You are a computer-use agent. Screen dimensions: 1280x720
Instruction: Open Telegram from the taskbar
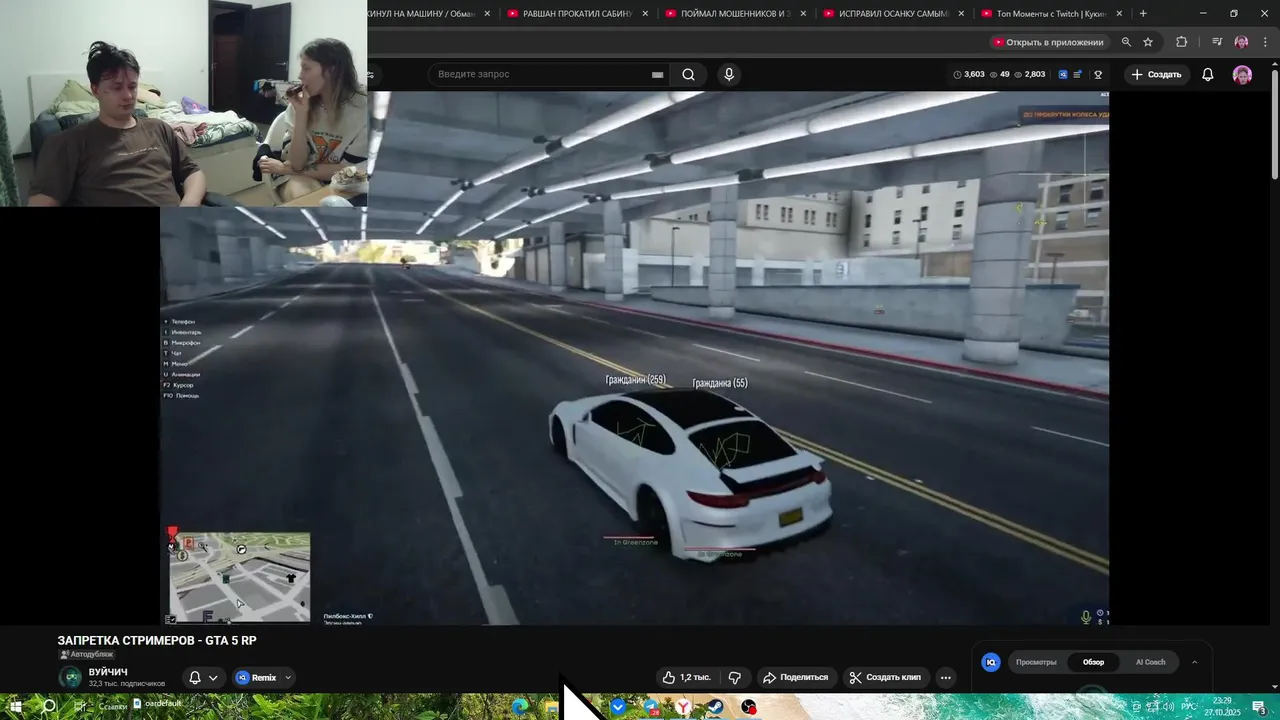(x=651, y=707)
